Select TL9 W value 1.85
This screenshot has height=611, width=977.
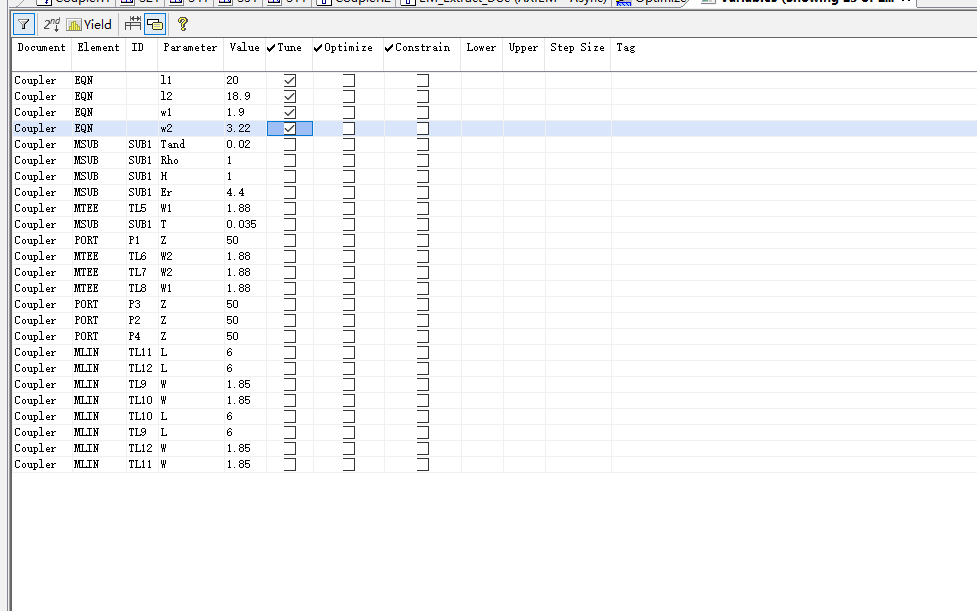coord(239,384)
